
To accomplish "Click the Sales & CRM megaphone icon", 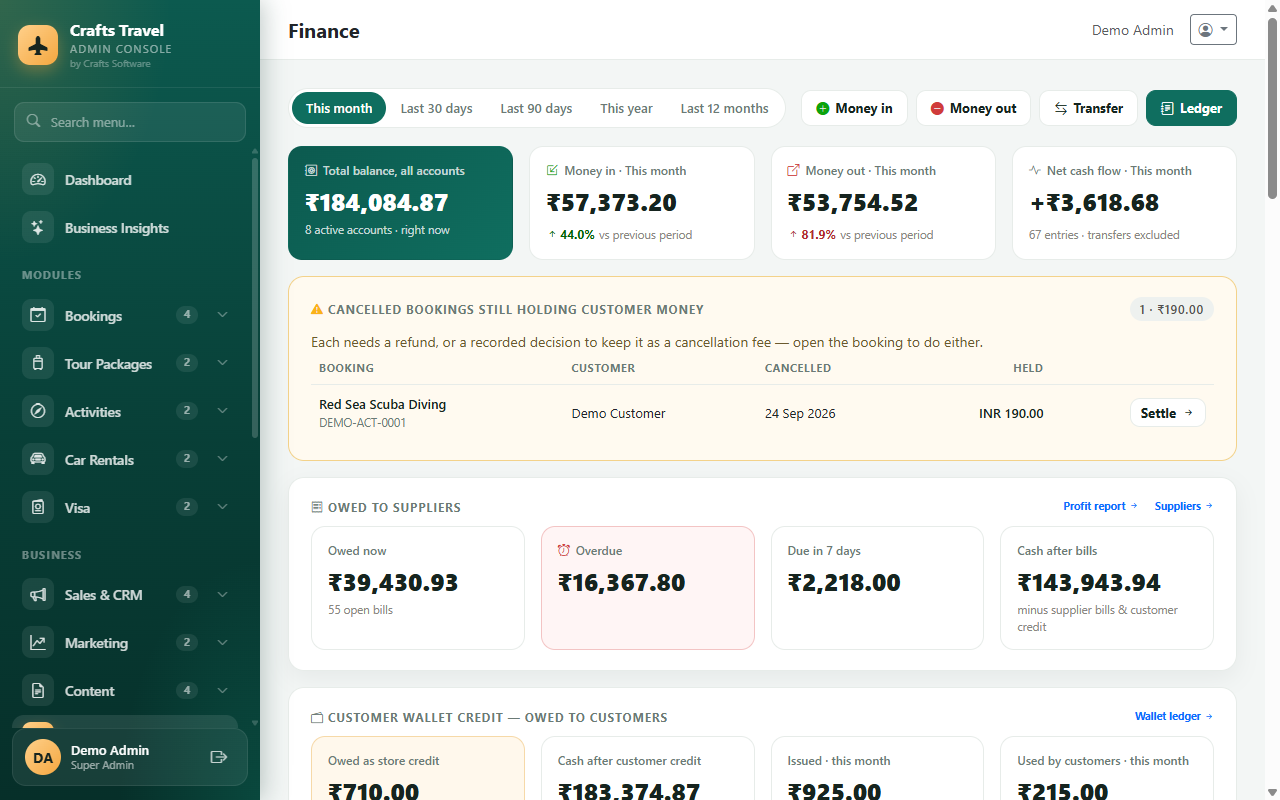I will click(38, 594).
